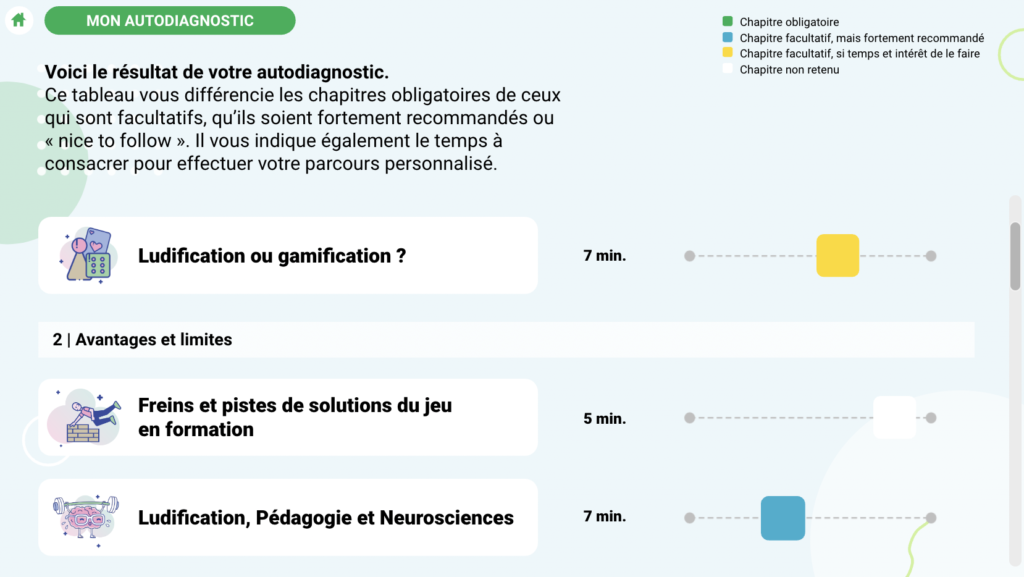Click the vertical scrollbar thumb
Viewport: 1024px width, 577px height.
[1015, 256]
